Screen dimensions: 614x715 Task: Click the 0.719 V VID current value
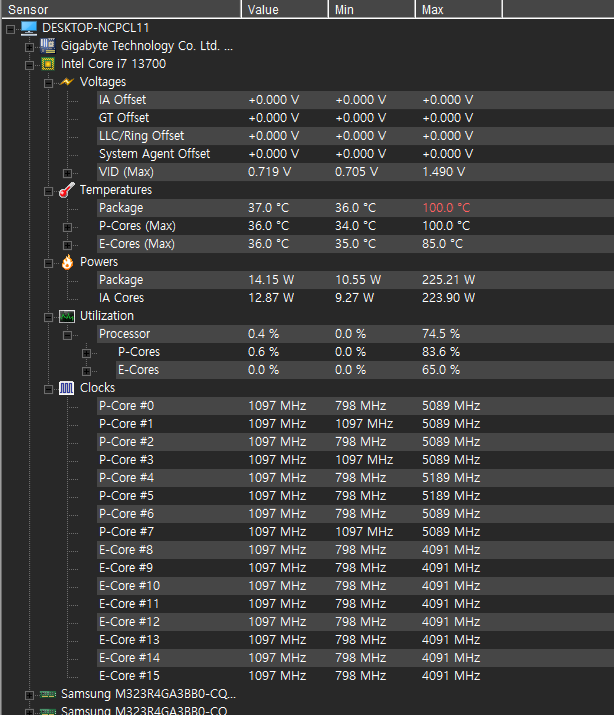click(269, 172)
